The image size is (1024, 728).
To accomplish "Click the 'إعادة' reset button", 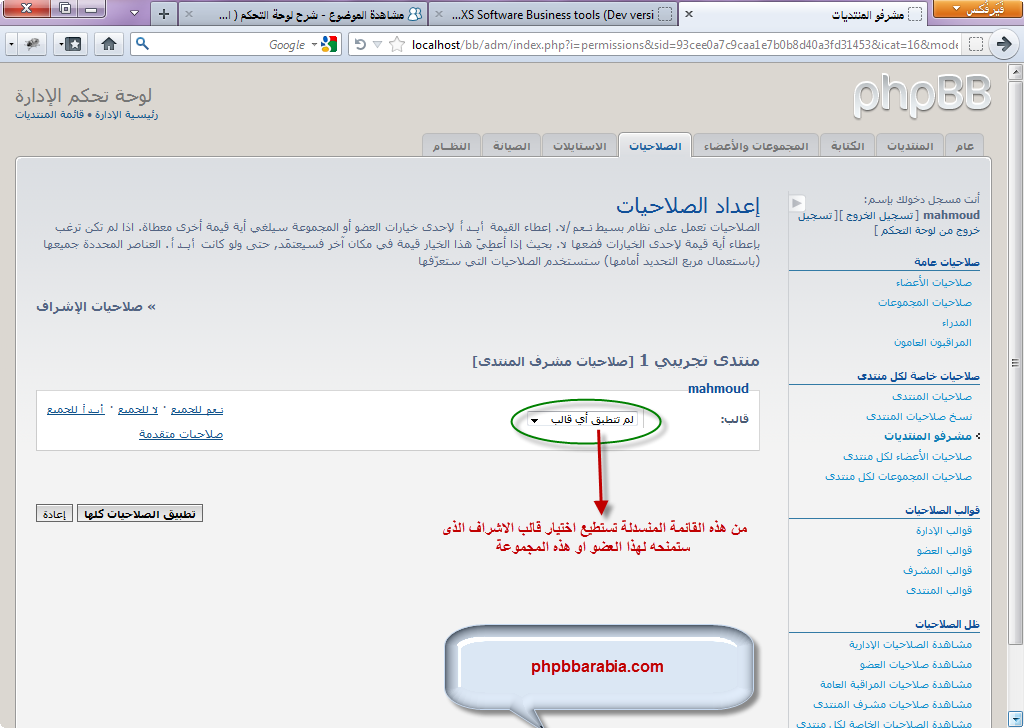I will [54, 514].
